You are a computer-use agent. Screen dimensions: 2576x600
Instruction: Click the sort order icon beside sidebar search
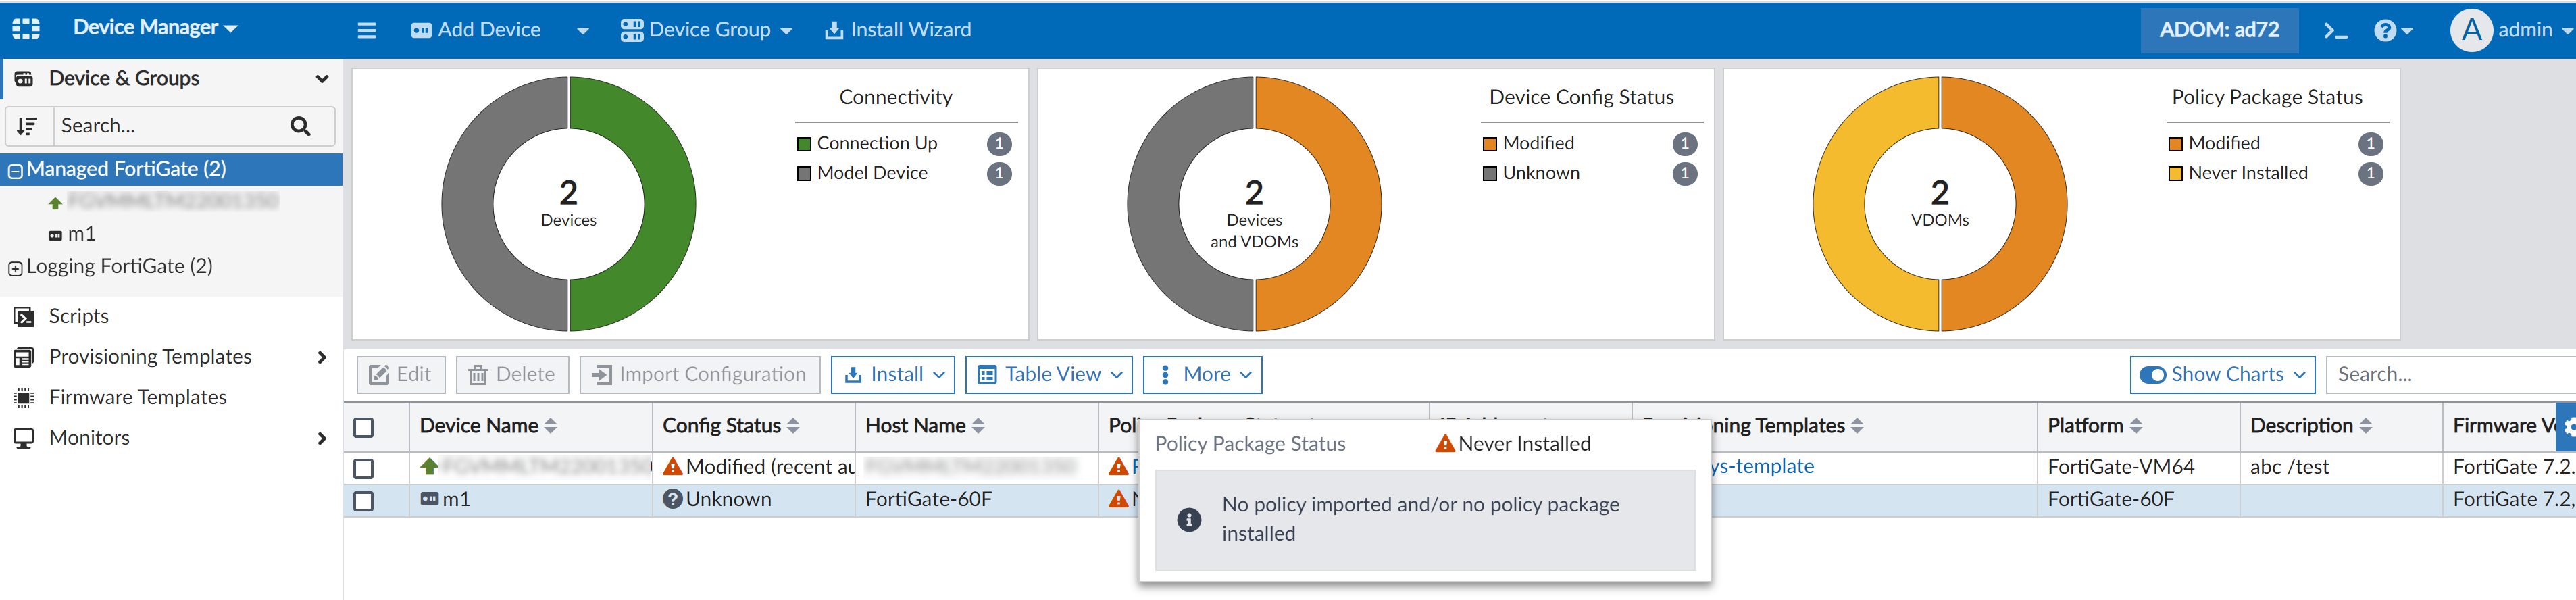[x=27, y=126]
